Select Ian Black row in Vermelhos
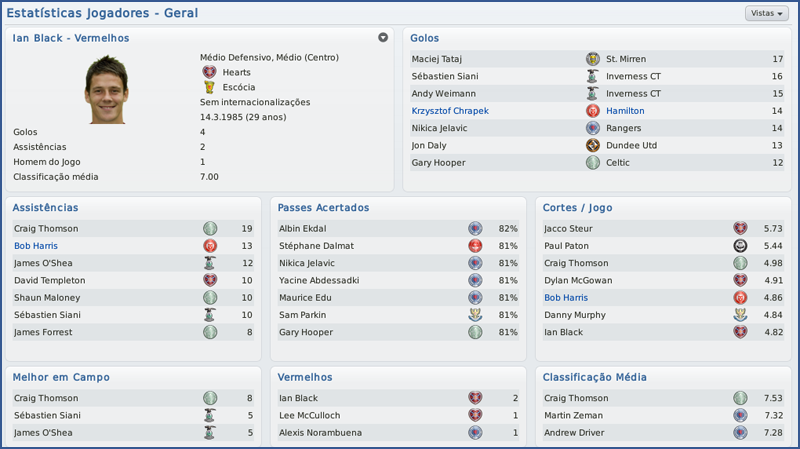800x449 pixels. point(397,398)
